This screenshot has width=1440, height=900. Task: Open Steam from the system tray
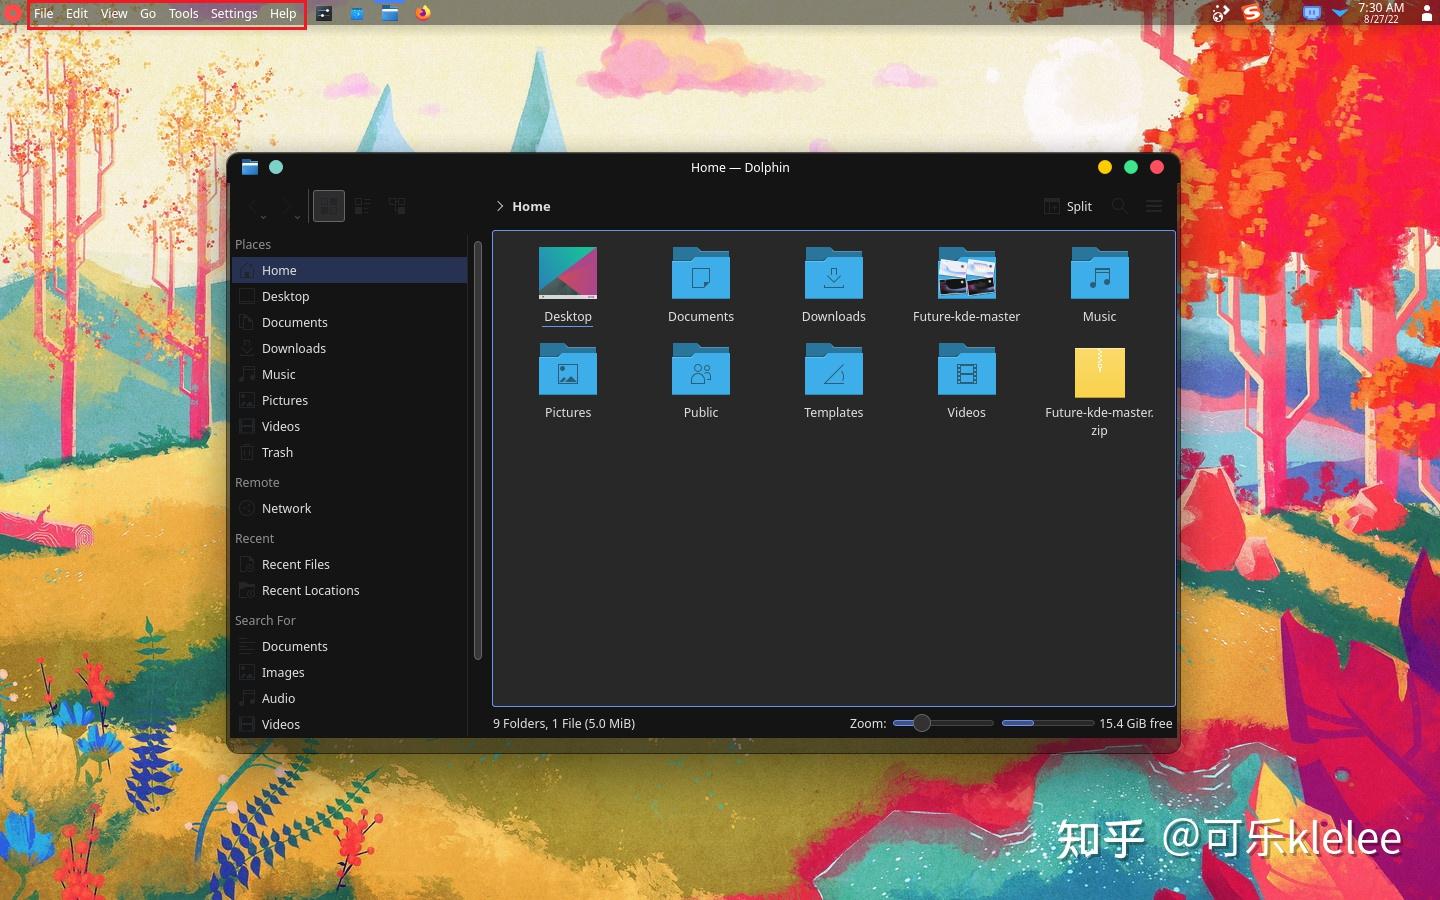click(x=1251, y=14)
